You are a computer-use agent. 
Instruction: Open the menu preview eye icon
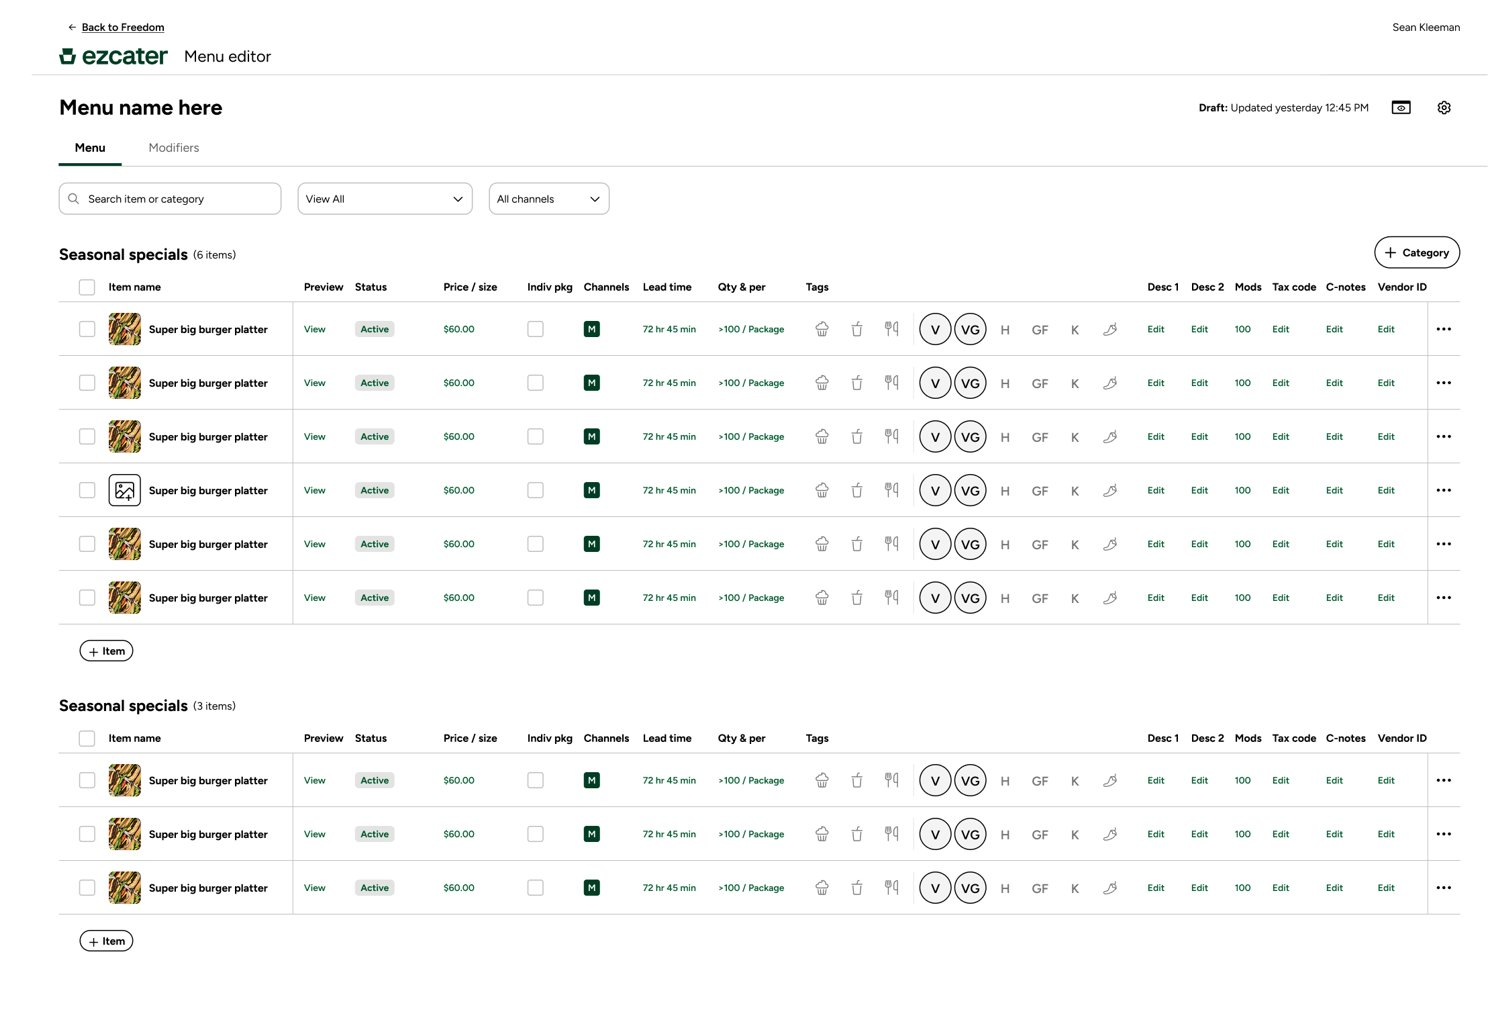point(1401,108)
